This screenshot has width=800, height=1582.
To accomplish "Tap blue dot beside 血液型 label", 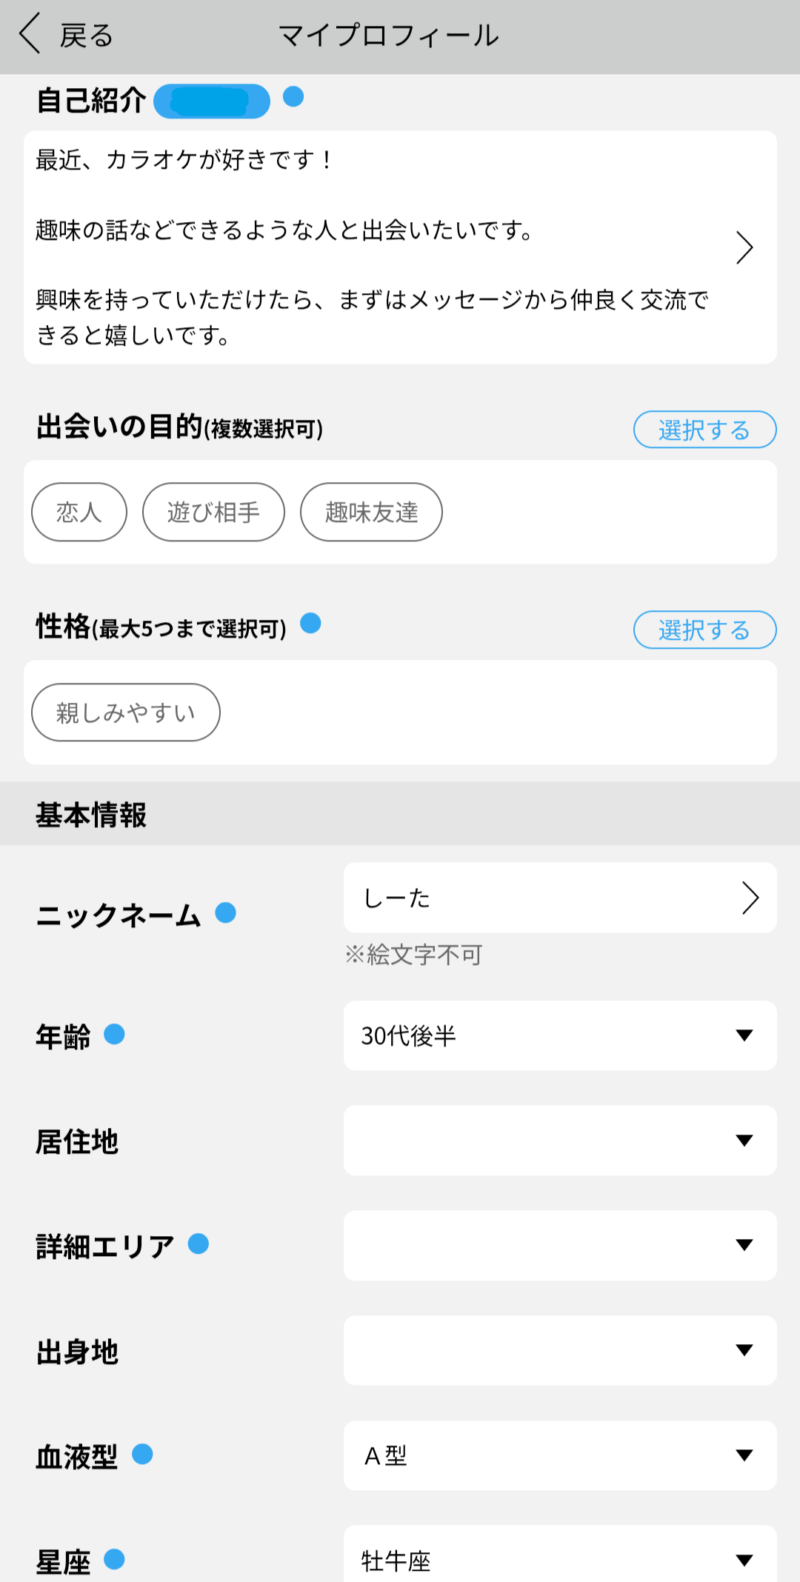I will [x=143, y=1454].
